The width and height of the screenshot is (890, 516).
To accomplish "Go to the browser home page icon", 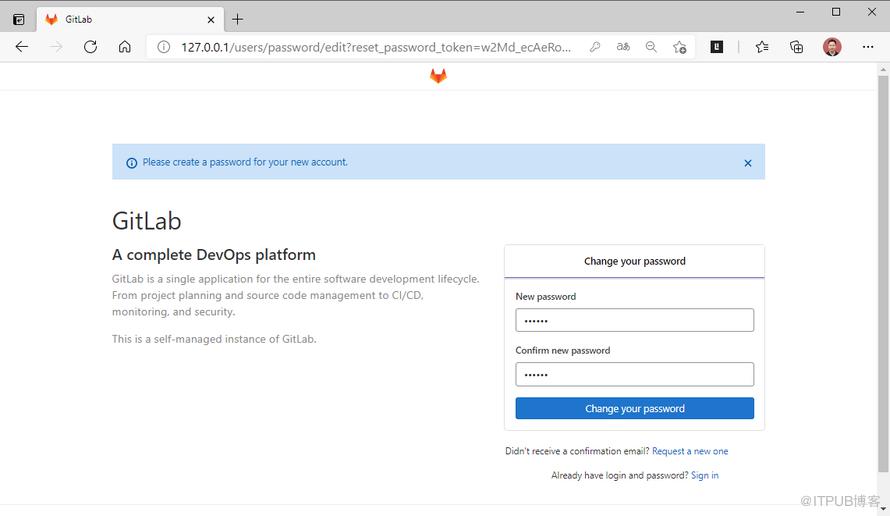I will point(125,47).
